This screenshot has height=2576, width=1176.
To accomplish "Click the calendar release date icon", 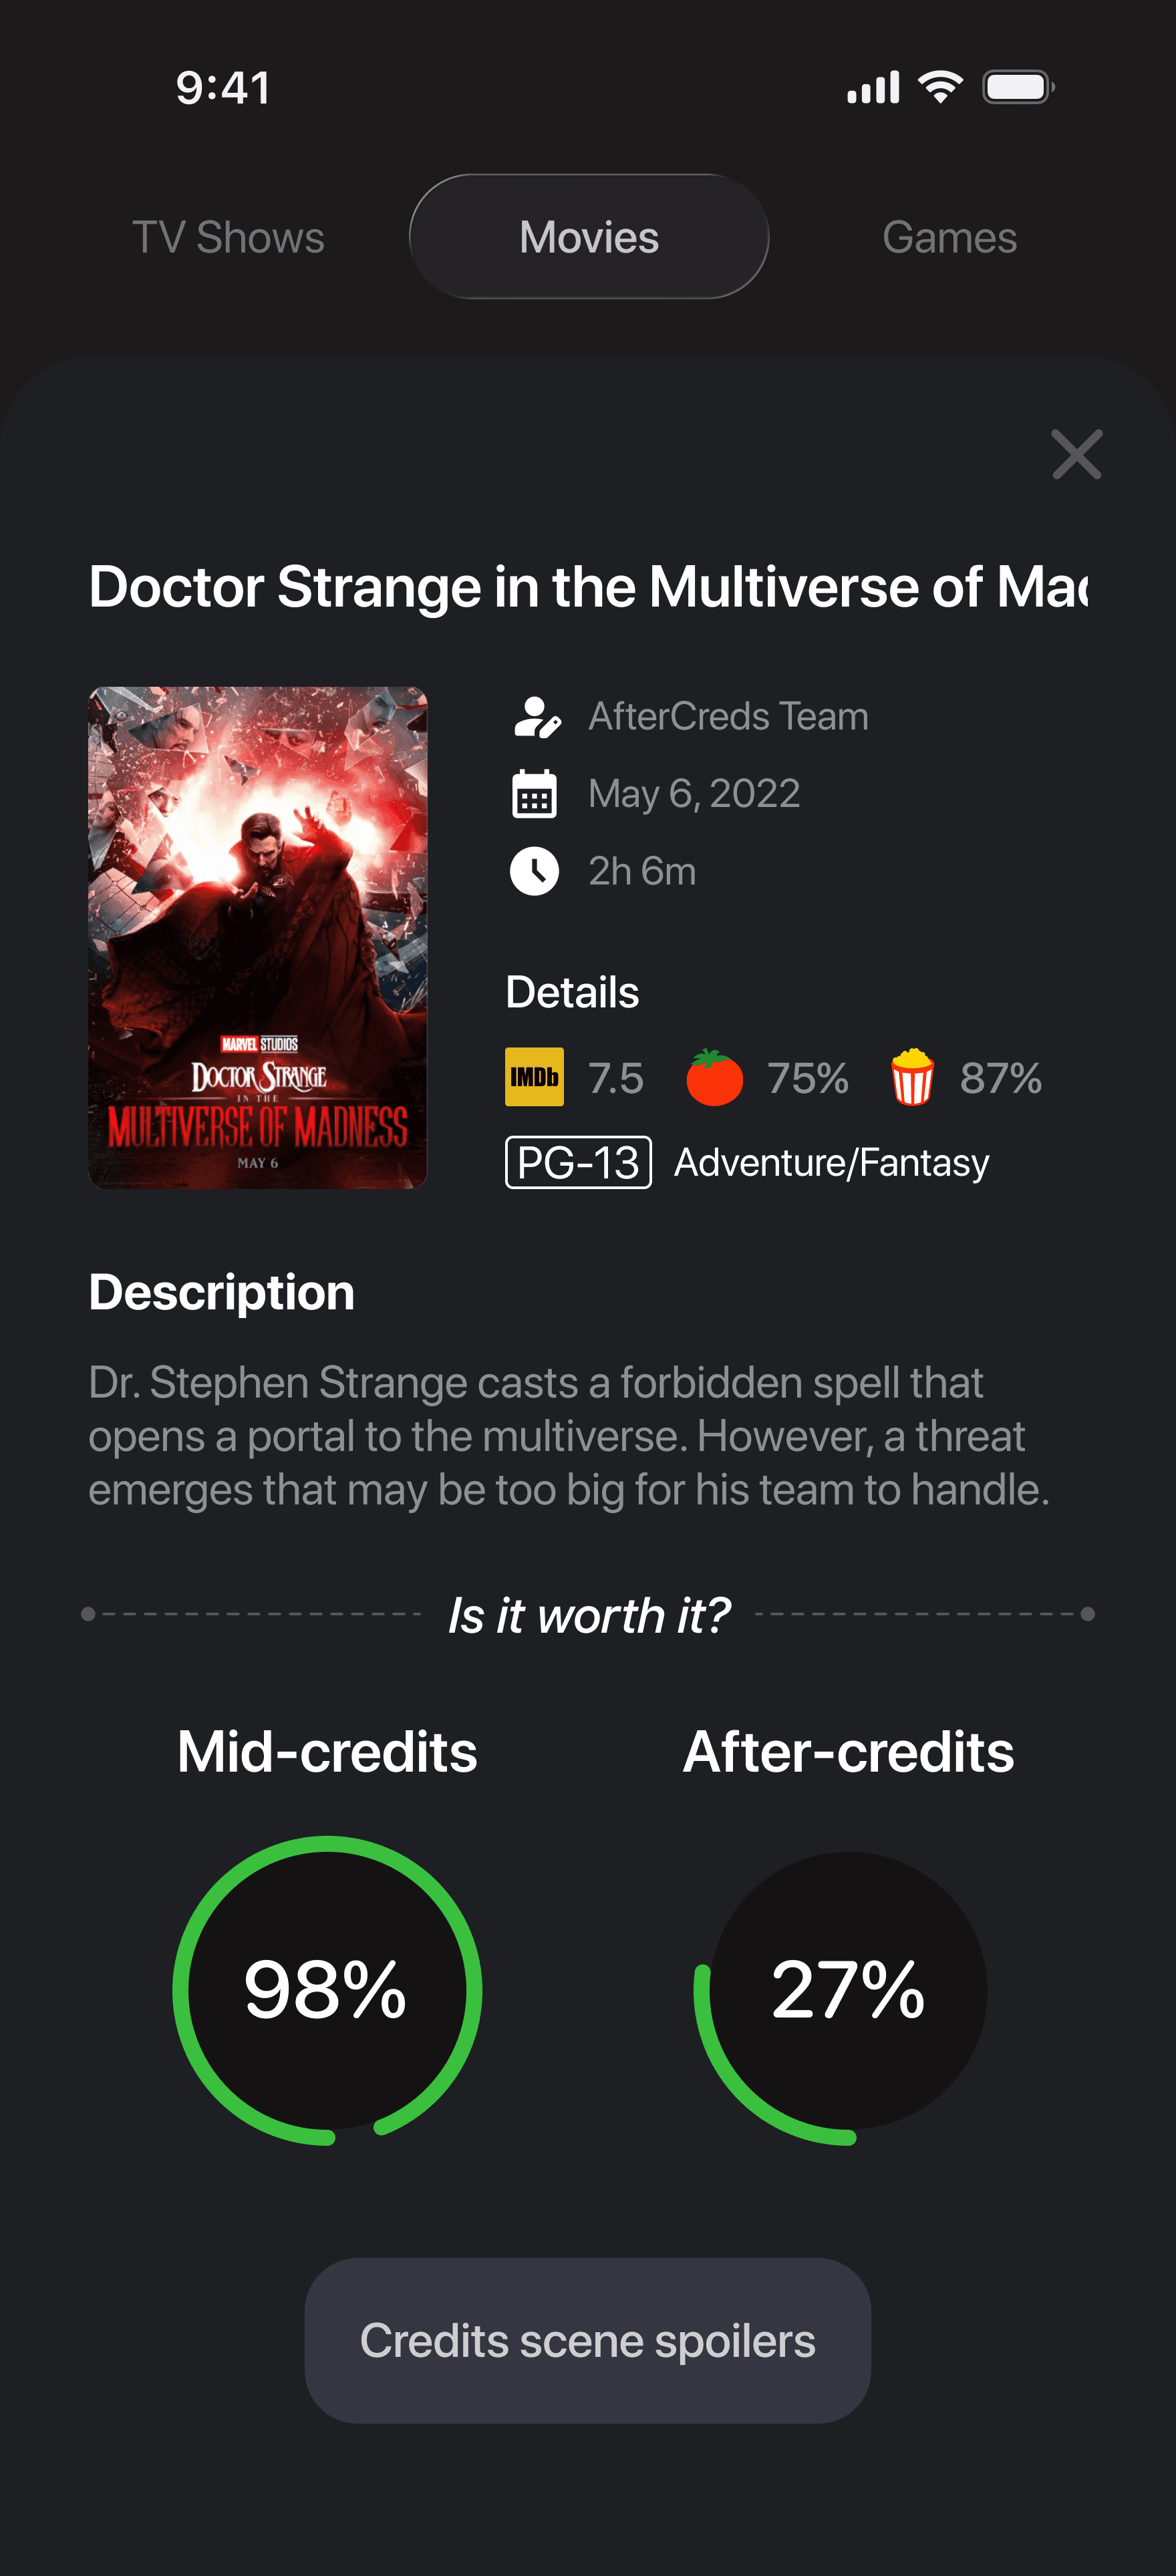I will click(x=534, y=794).
